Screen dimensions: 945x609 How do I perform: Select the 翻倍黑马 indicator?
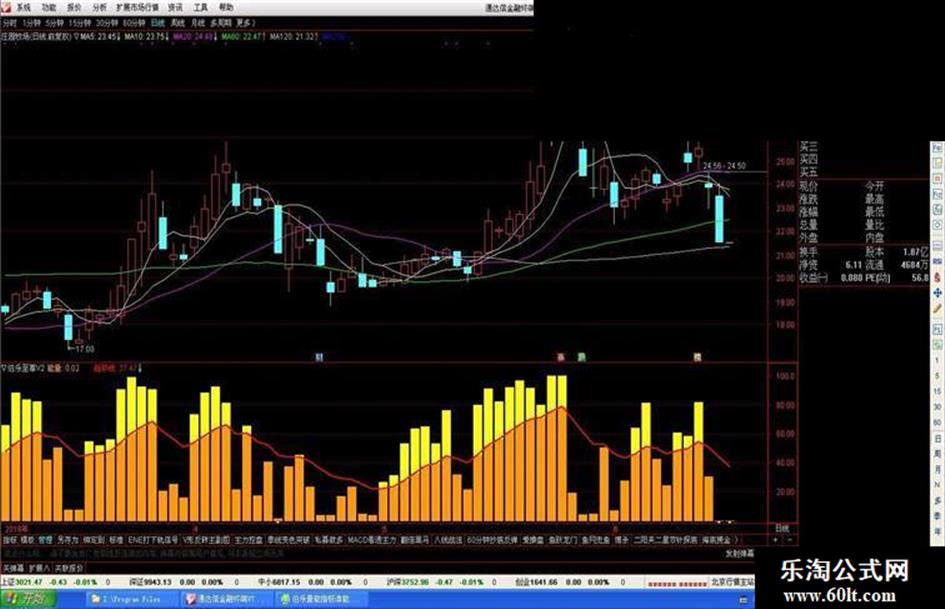(415, 540)
